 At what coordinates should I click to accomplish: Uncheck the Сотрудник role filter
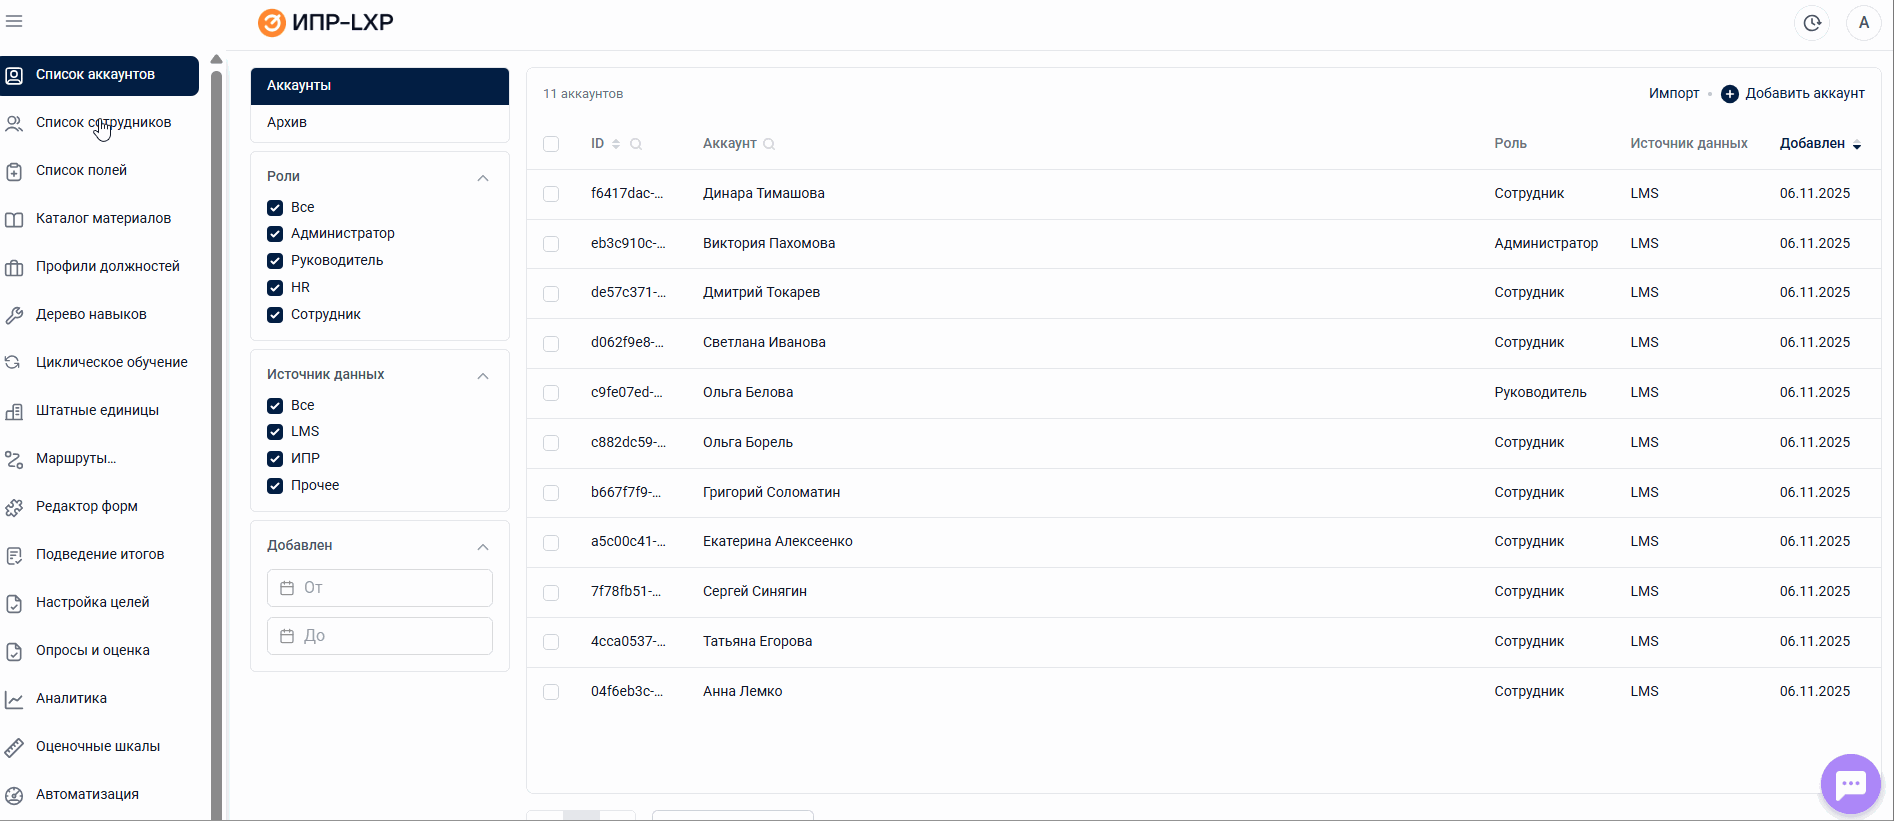tap(275, 315)
